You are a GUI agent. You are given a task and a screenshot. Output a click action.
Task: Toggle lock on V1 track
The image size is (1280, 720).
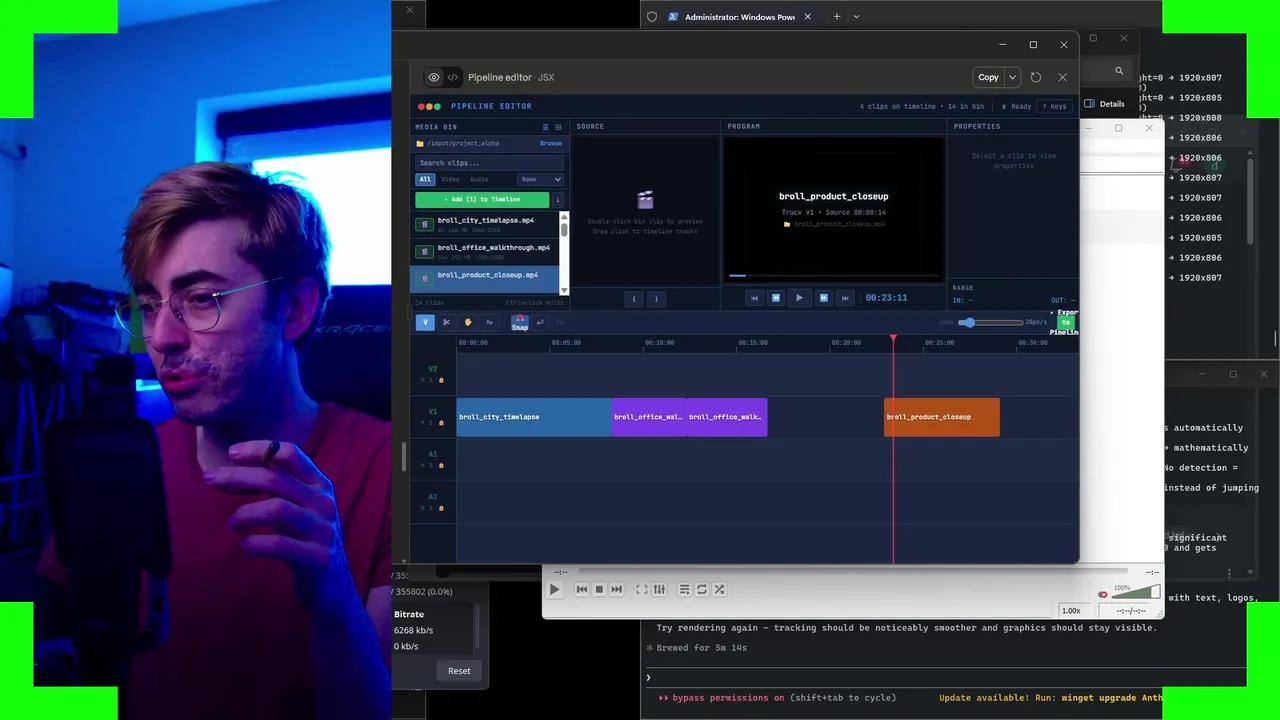click(441, 423)
